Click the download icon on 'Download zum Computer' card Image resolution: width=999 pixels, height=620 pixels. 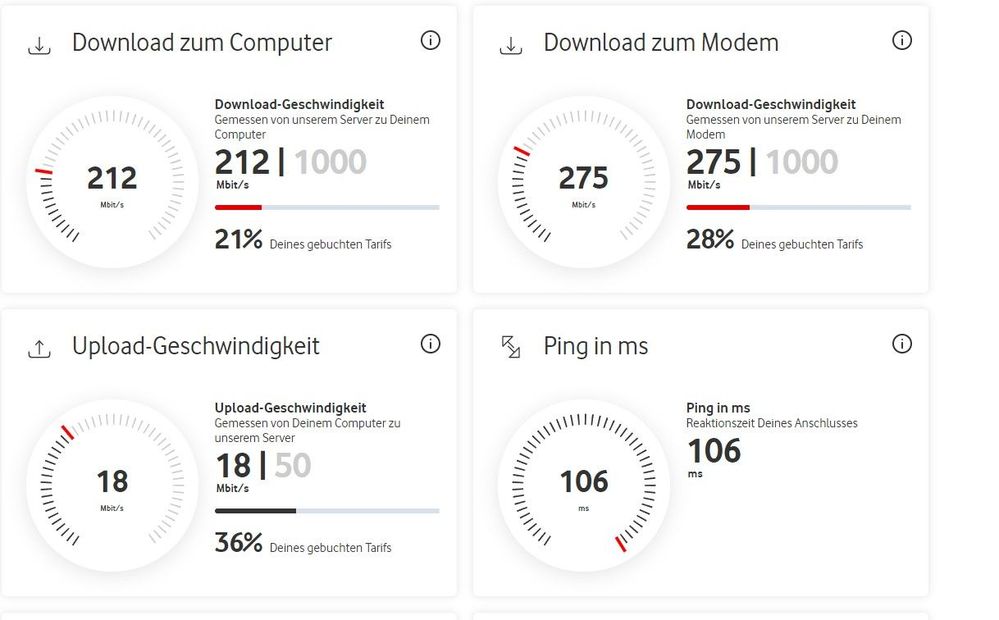(39, 42)
